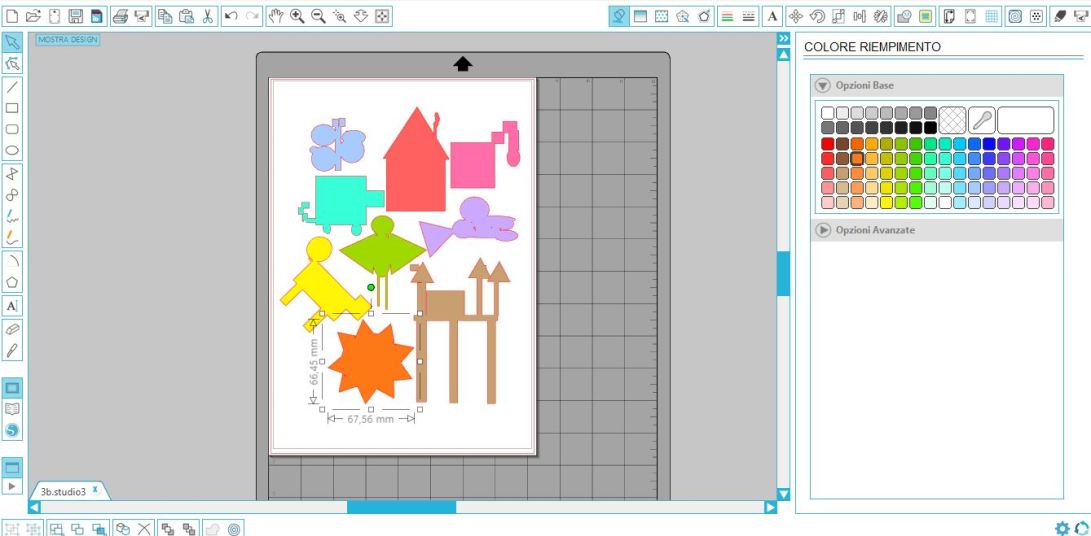Click the MOSTRA DESIGN button

tap(59, 40)
